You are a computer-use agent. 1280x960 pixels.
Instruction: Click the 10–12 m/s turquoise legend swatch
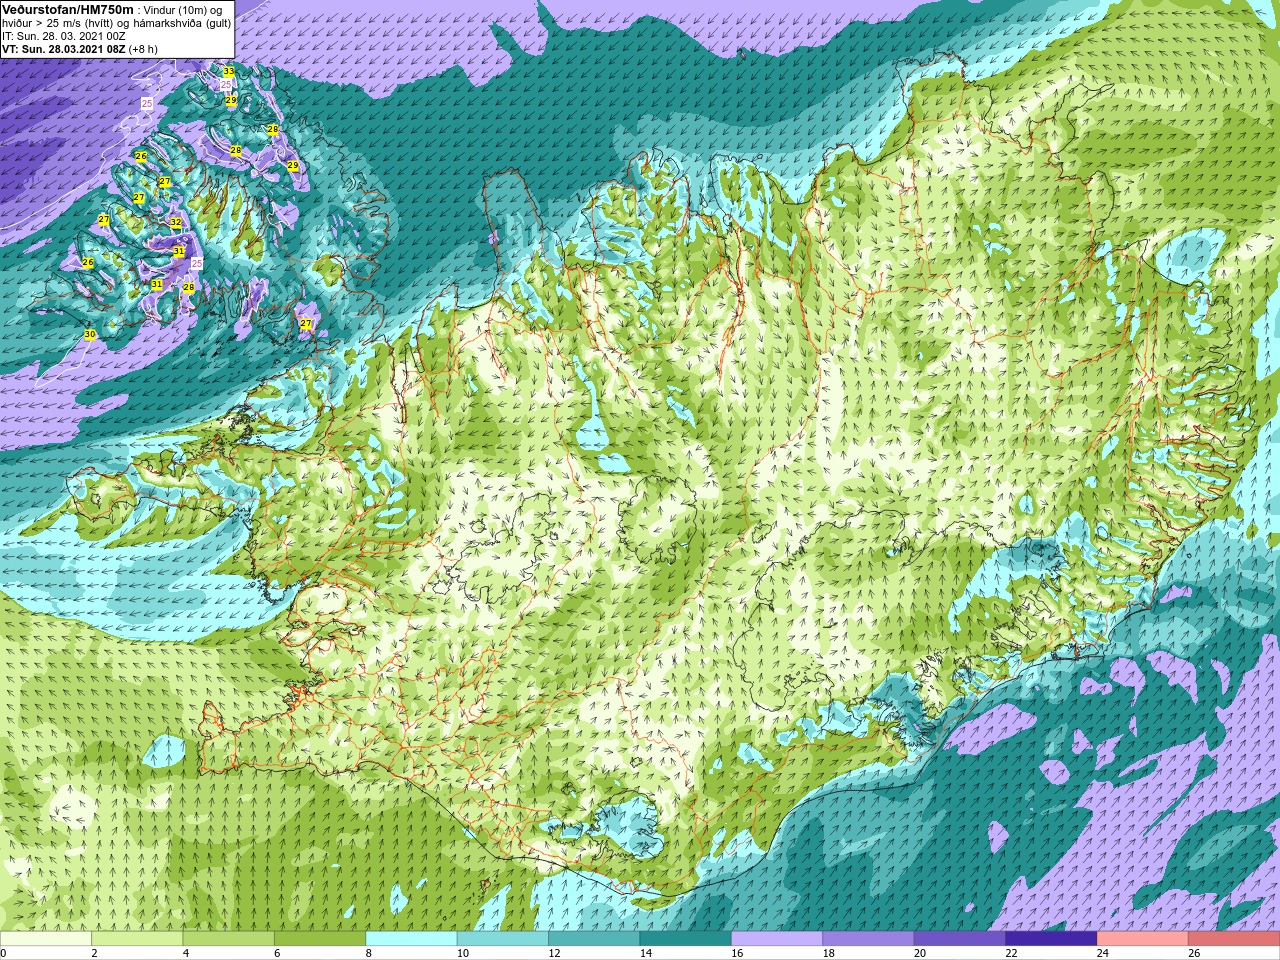(503, 939)
